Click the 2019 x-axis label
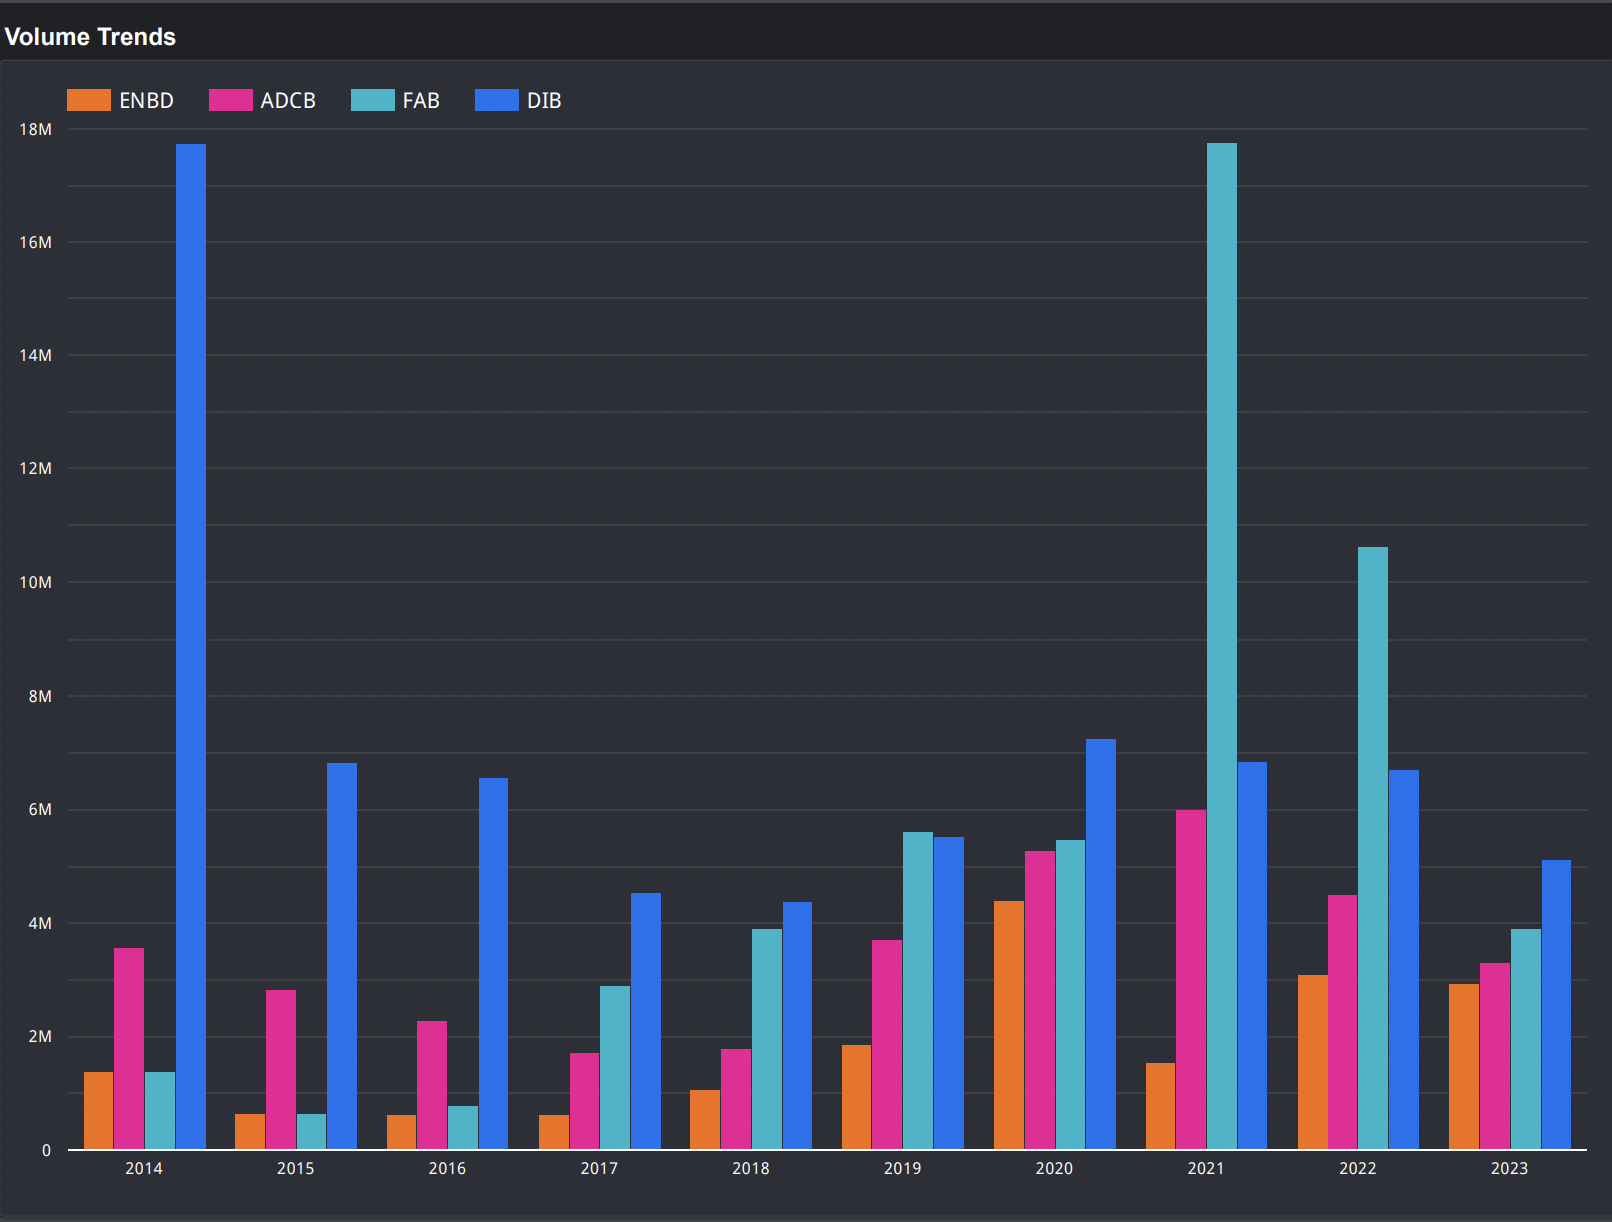The image size is (1612, 1222). pos(903,1168)
